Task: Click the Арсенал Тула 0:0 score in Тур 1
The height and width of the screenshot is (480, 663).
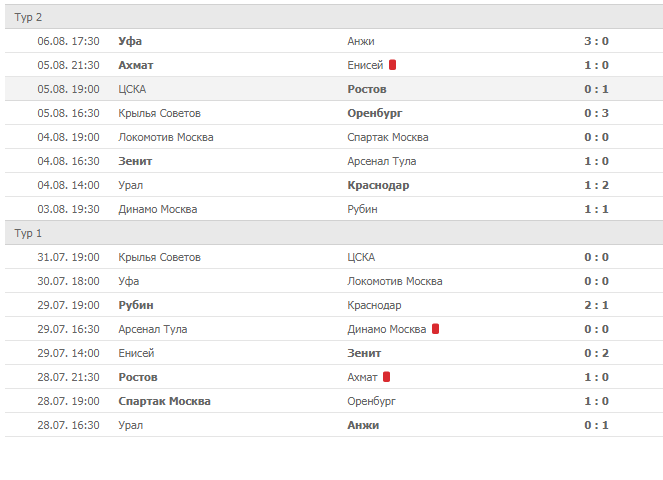Action: (x=596, y=329)
